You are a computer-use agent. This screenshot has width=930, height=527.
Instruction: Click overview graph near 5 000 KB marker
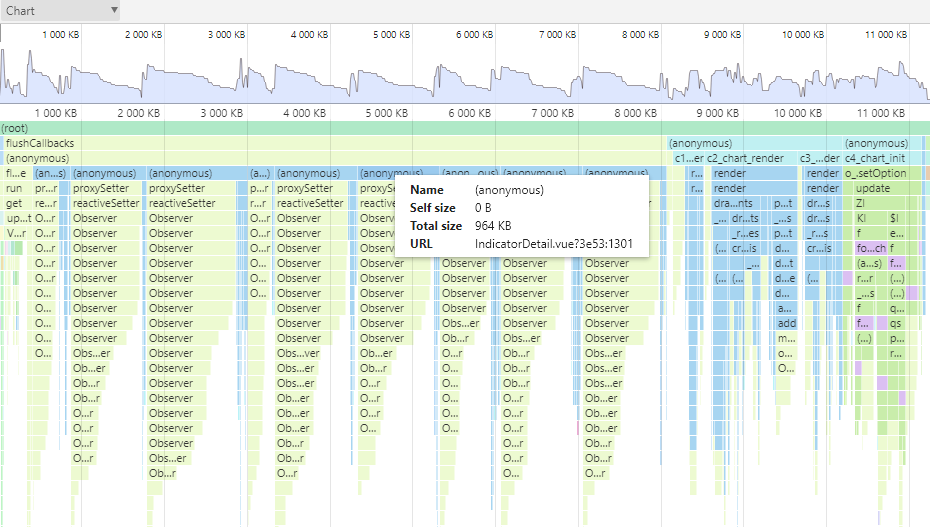(x=391, y=74)
